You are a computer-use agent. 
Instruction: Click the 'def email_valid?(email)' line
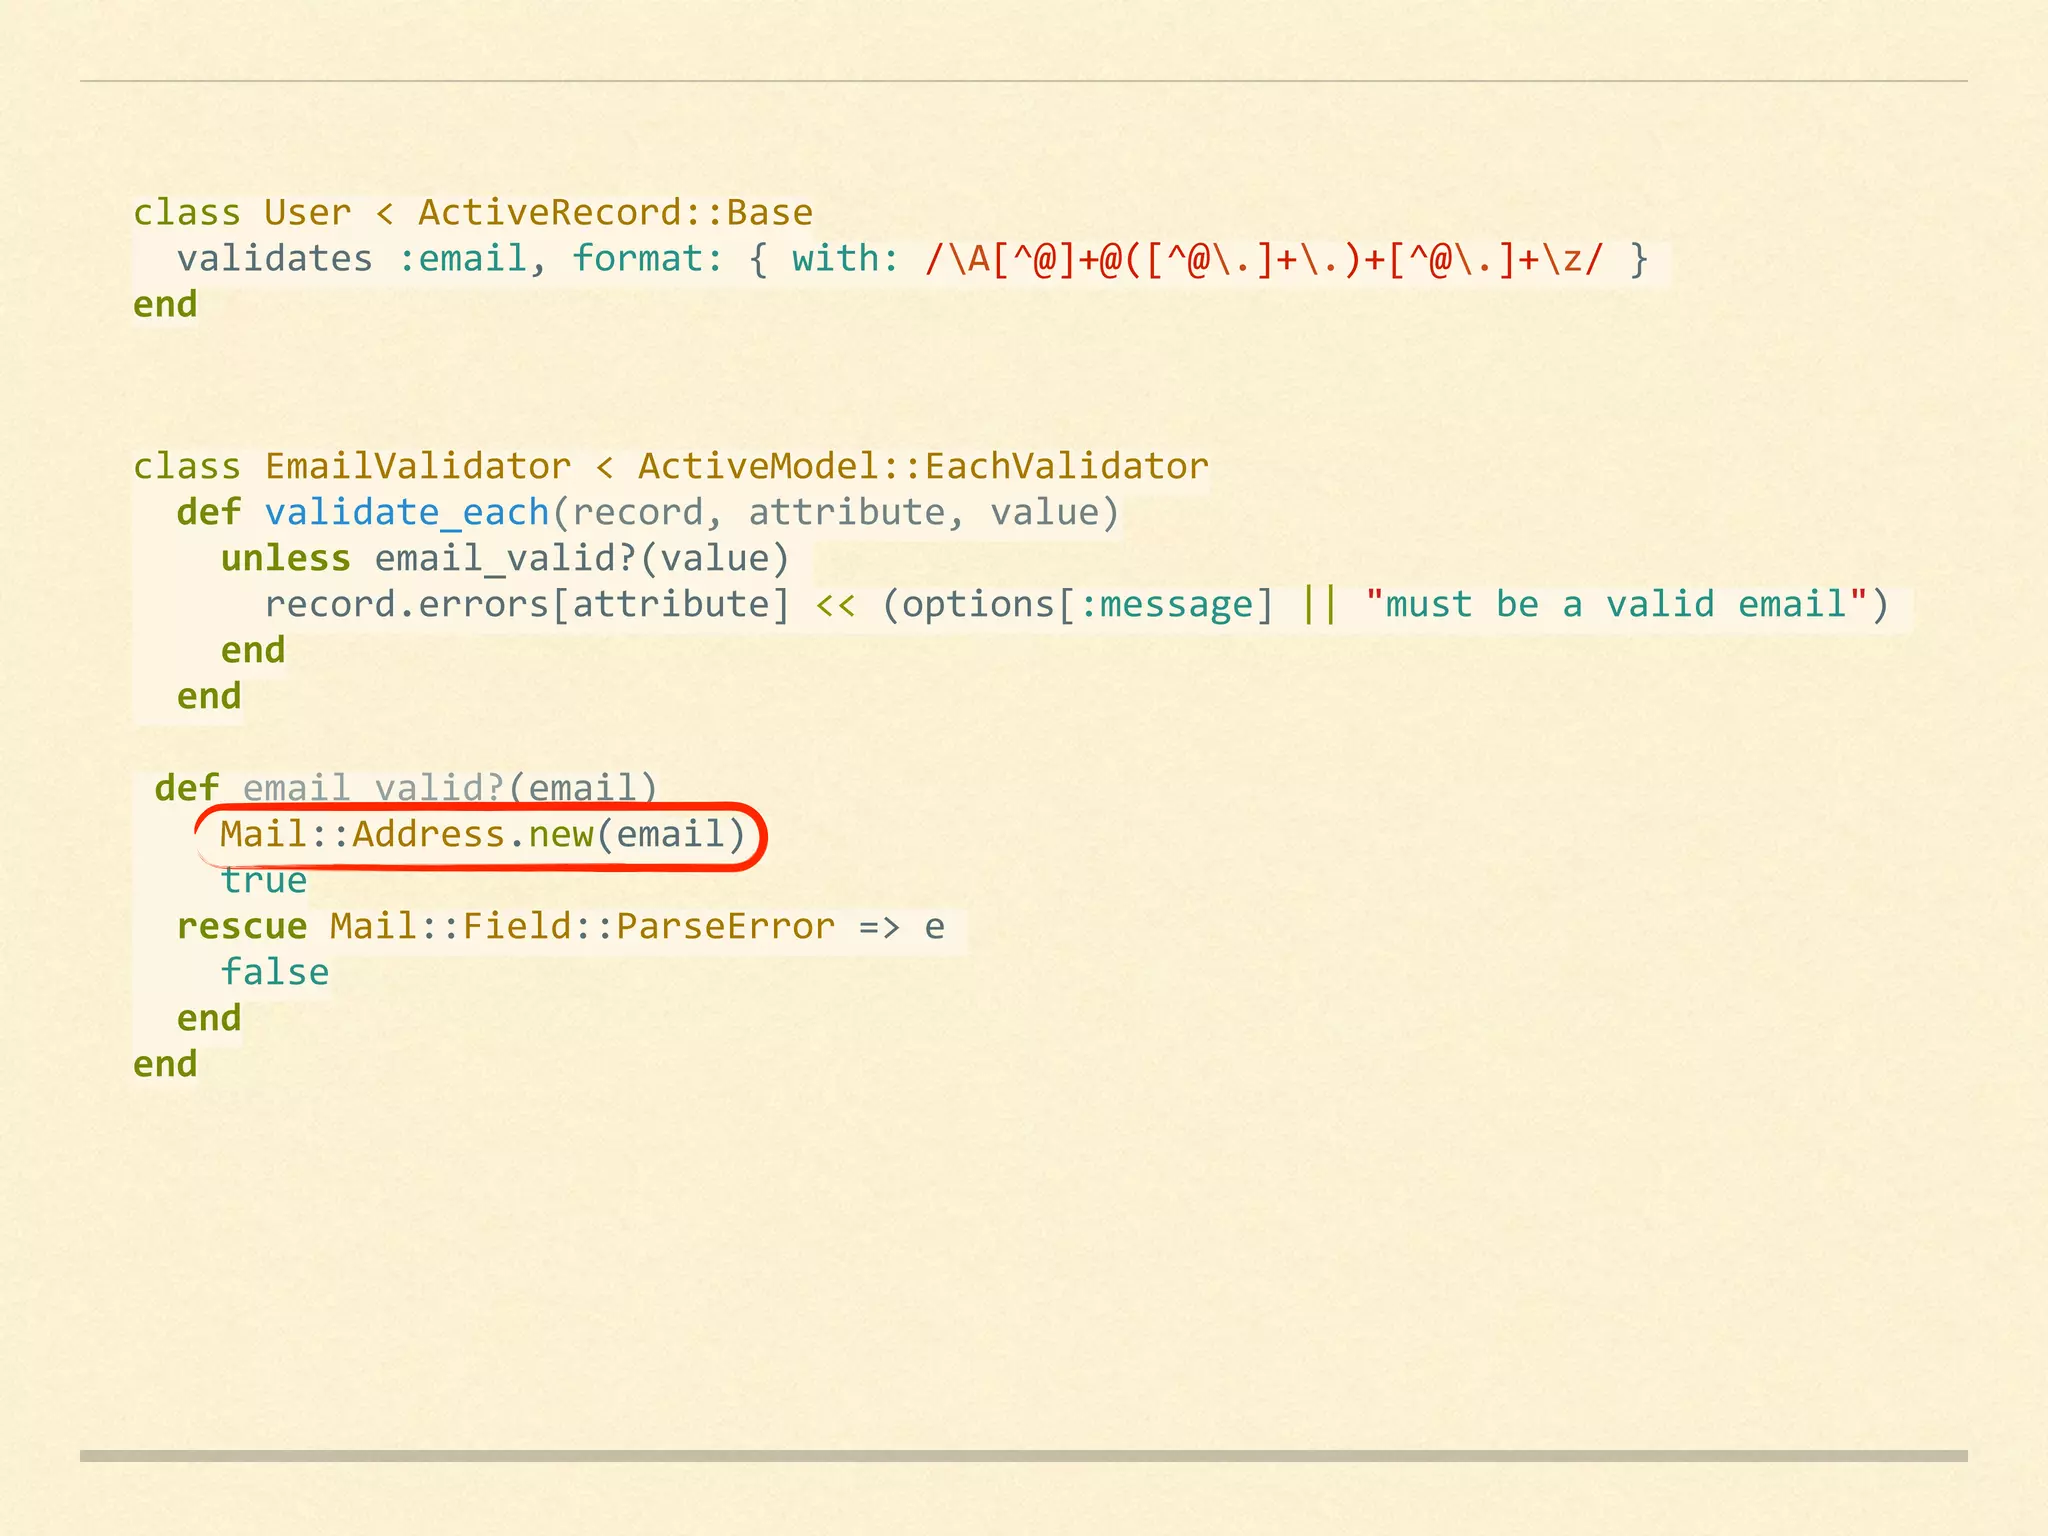coord(406,788)
